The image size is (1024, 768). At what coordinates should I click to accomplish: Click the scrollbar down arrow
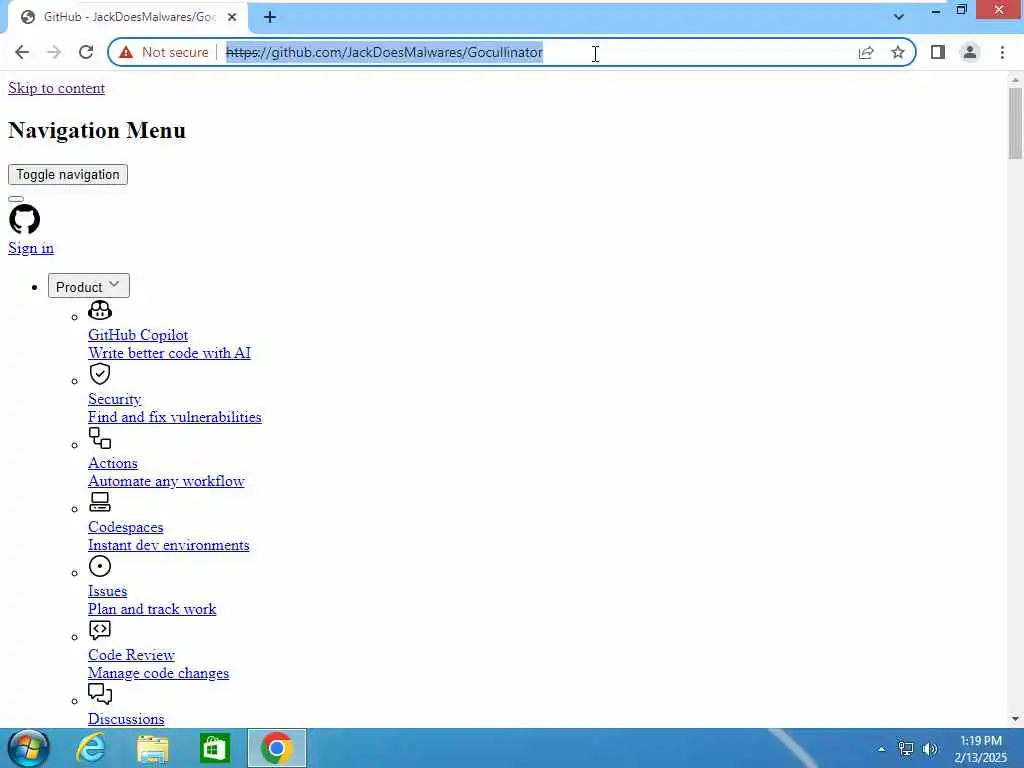[1015, 719]
